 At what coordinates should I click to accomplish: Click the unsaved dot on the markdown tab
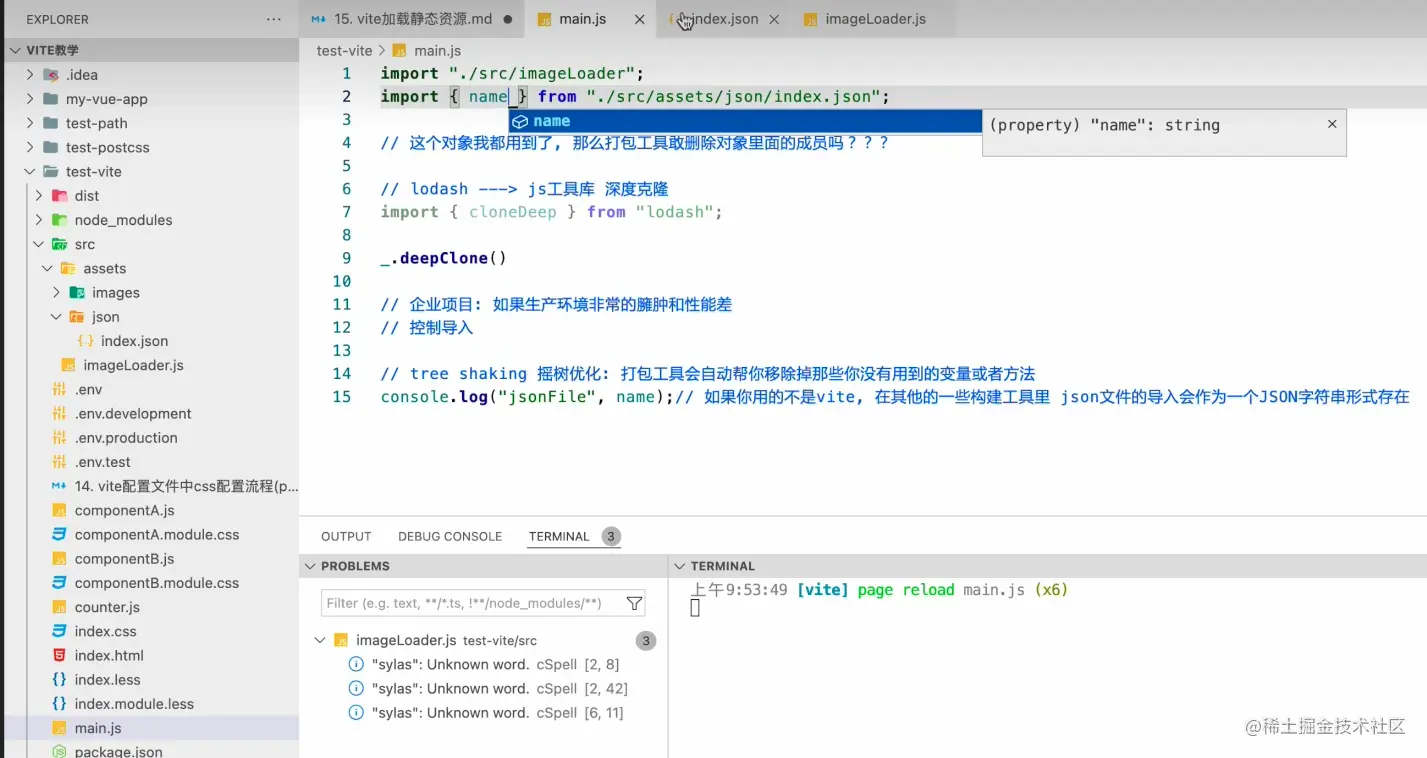tap(508, 19)
